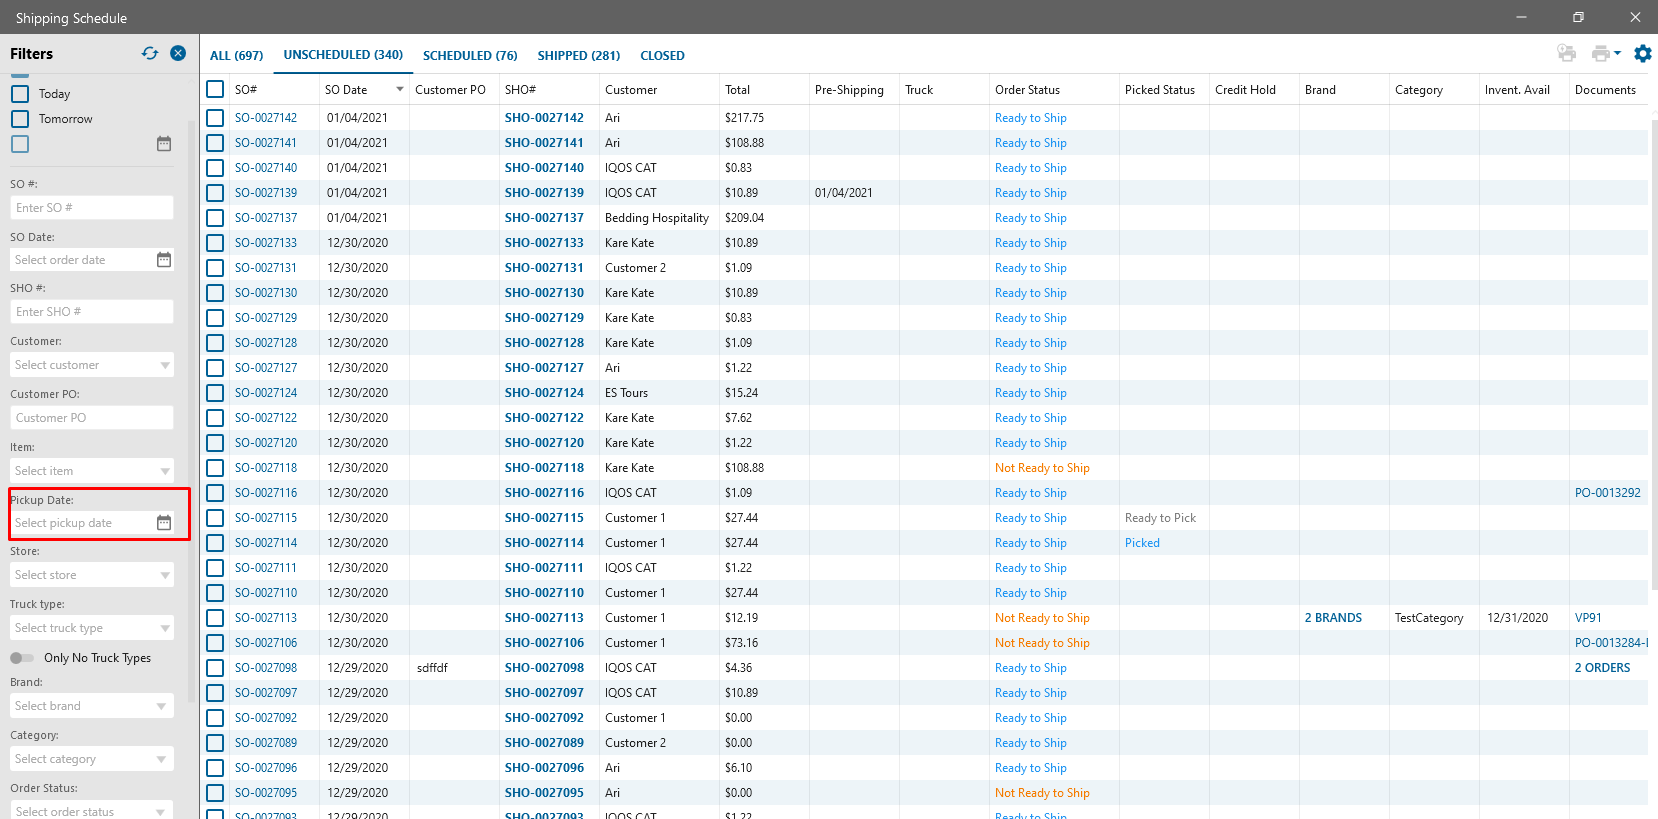This screenshot has height=819, width=1658.
Task: Open the Select order status dropdown
Action: point(92,811)
